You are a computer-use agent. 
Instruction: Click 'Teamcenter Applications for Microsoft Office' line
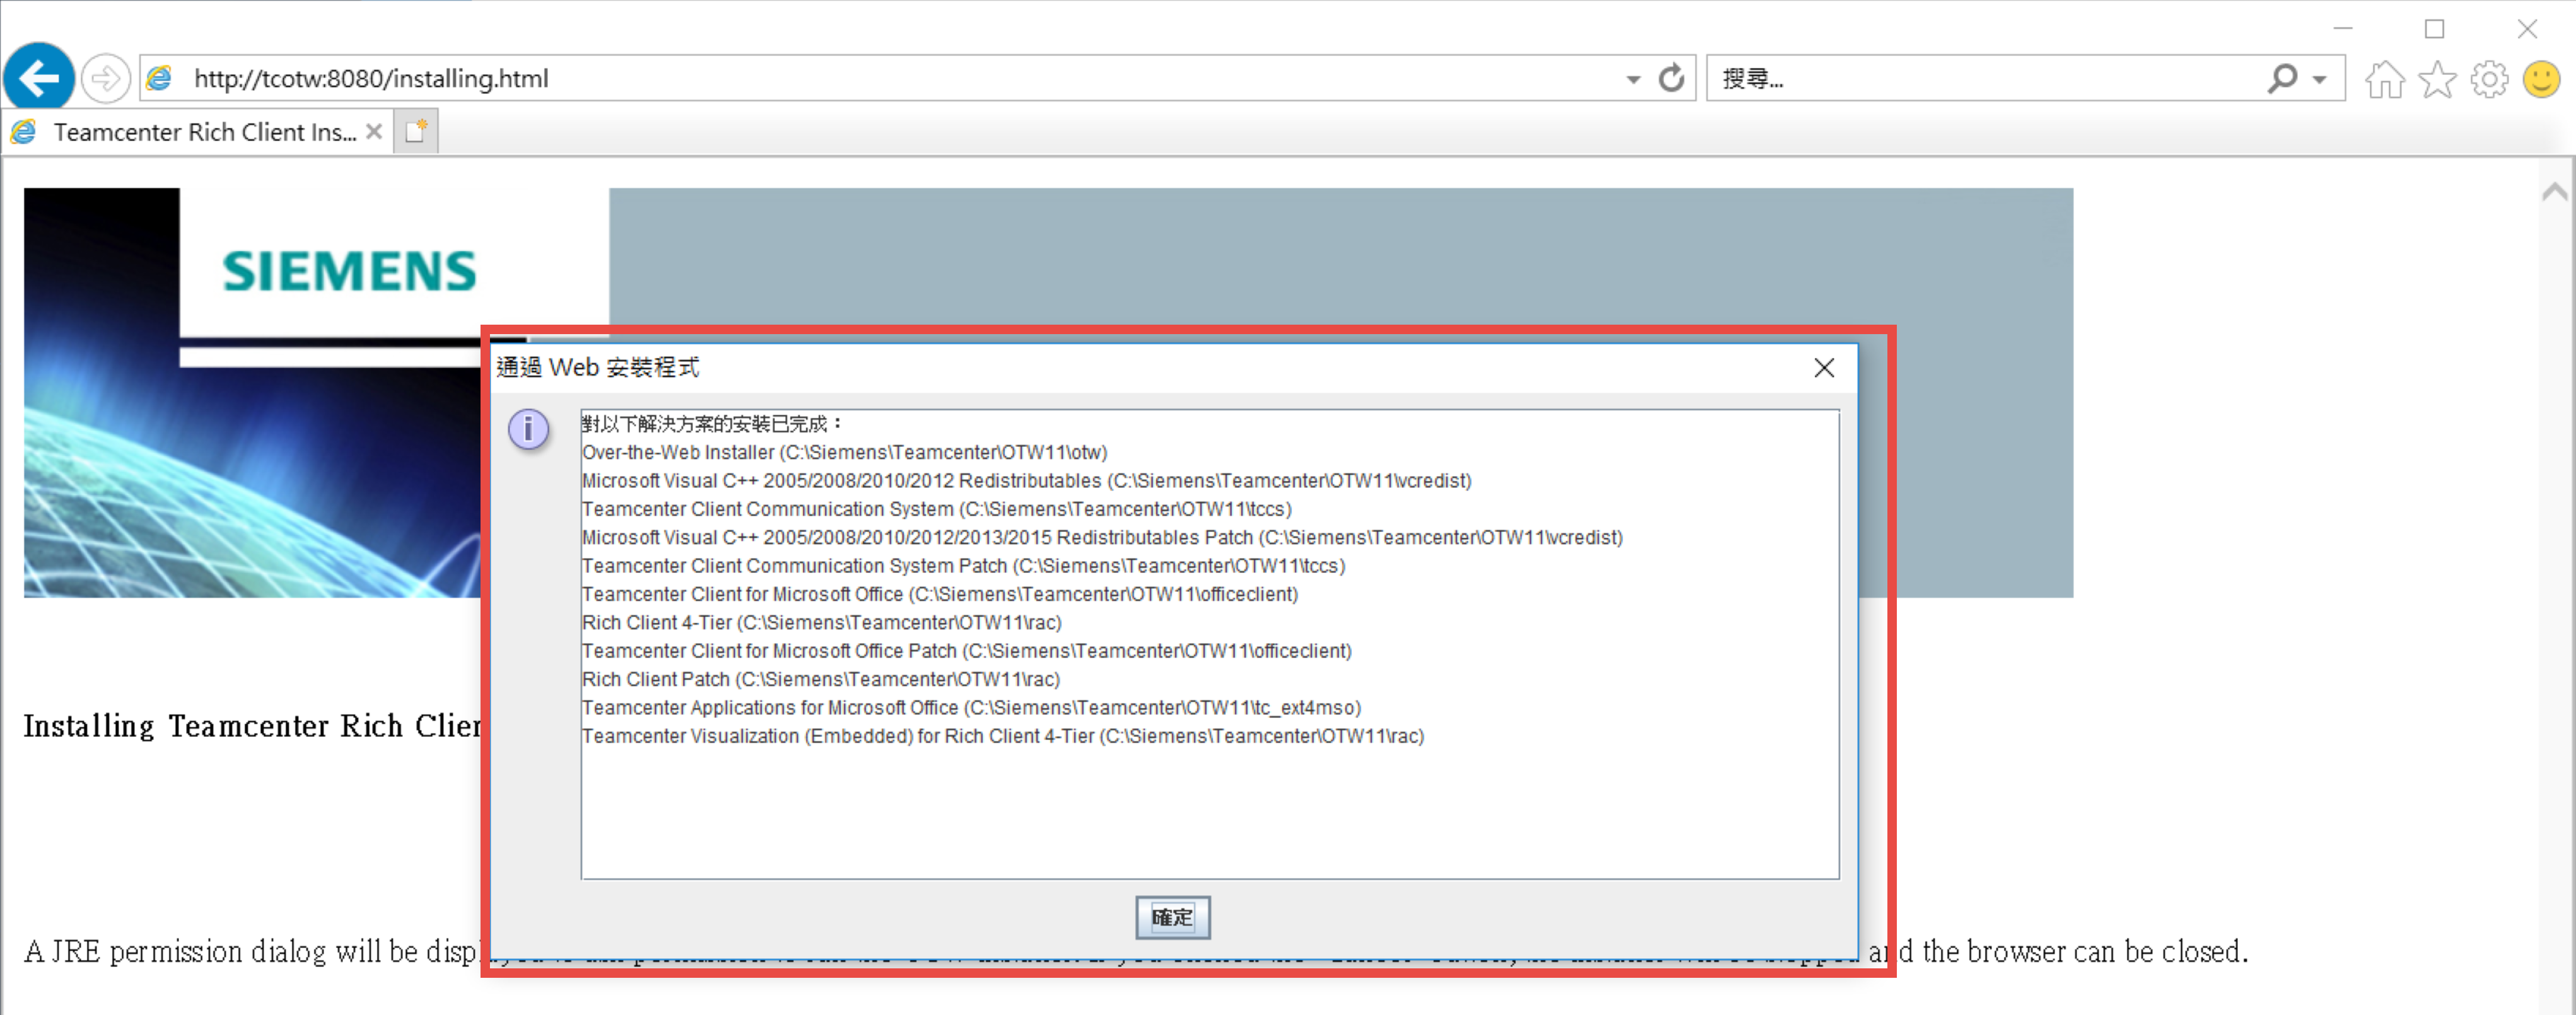pos(971,707)
